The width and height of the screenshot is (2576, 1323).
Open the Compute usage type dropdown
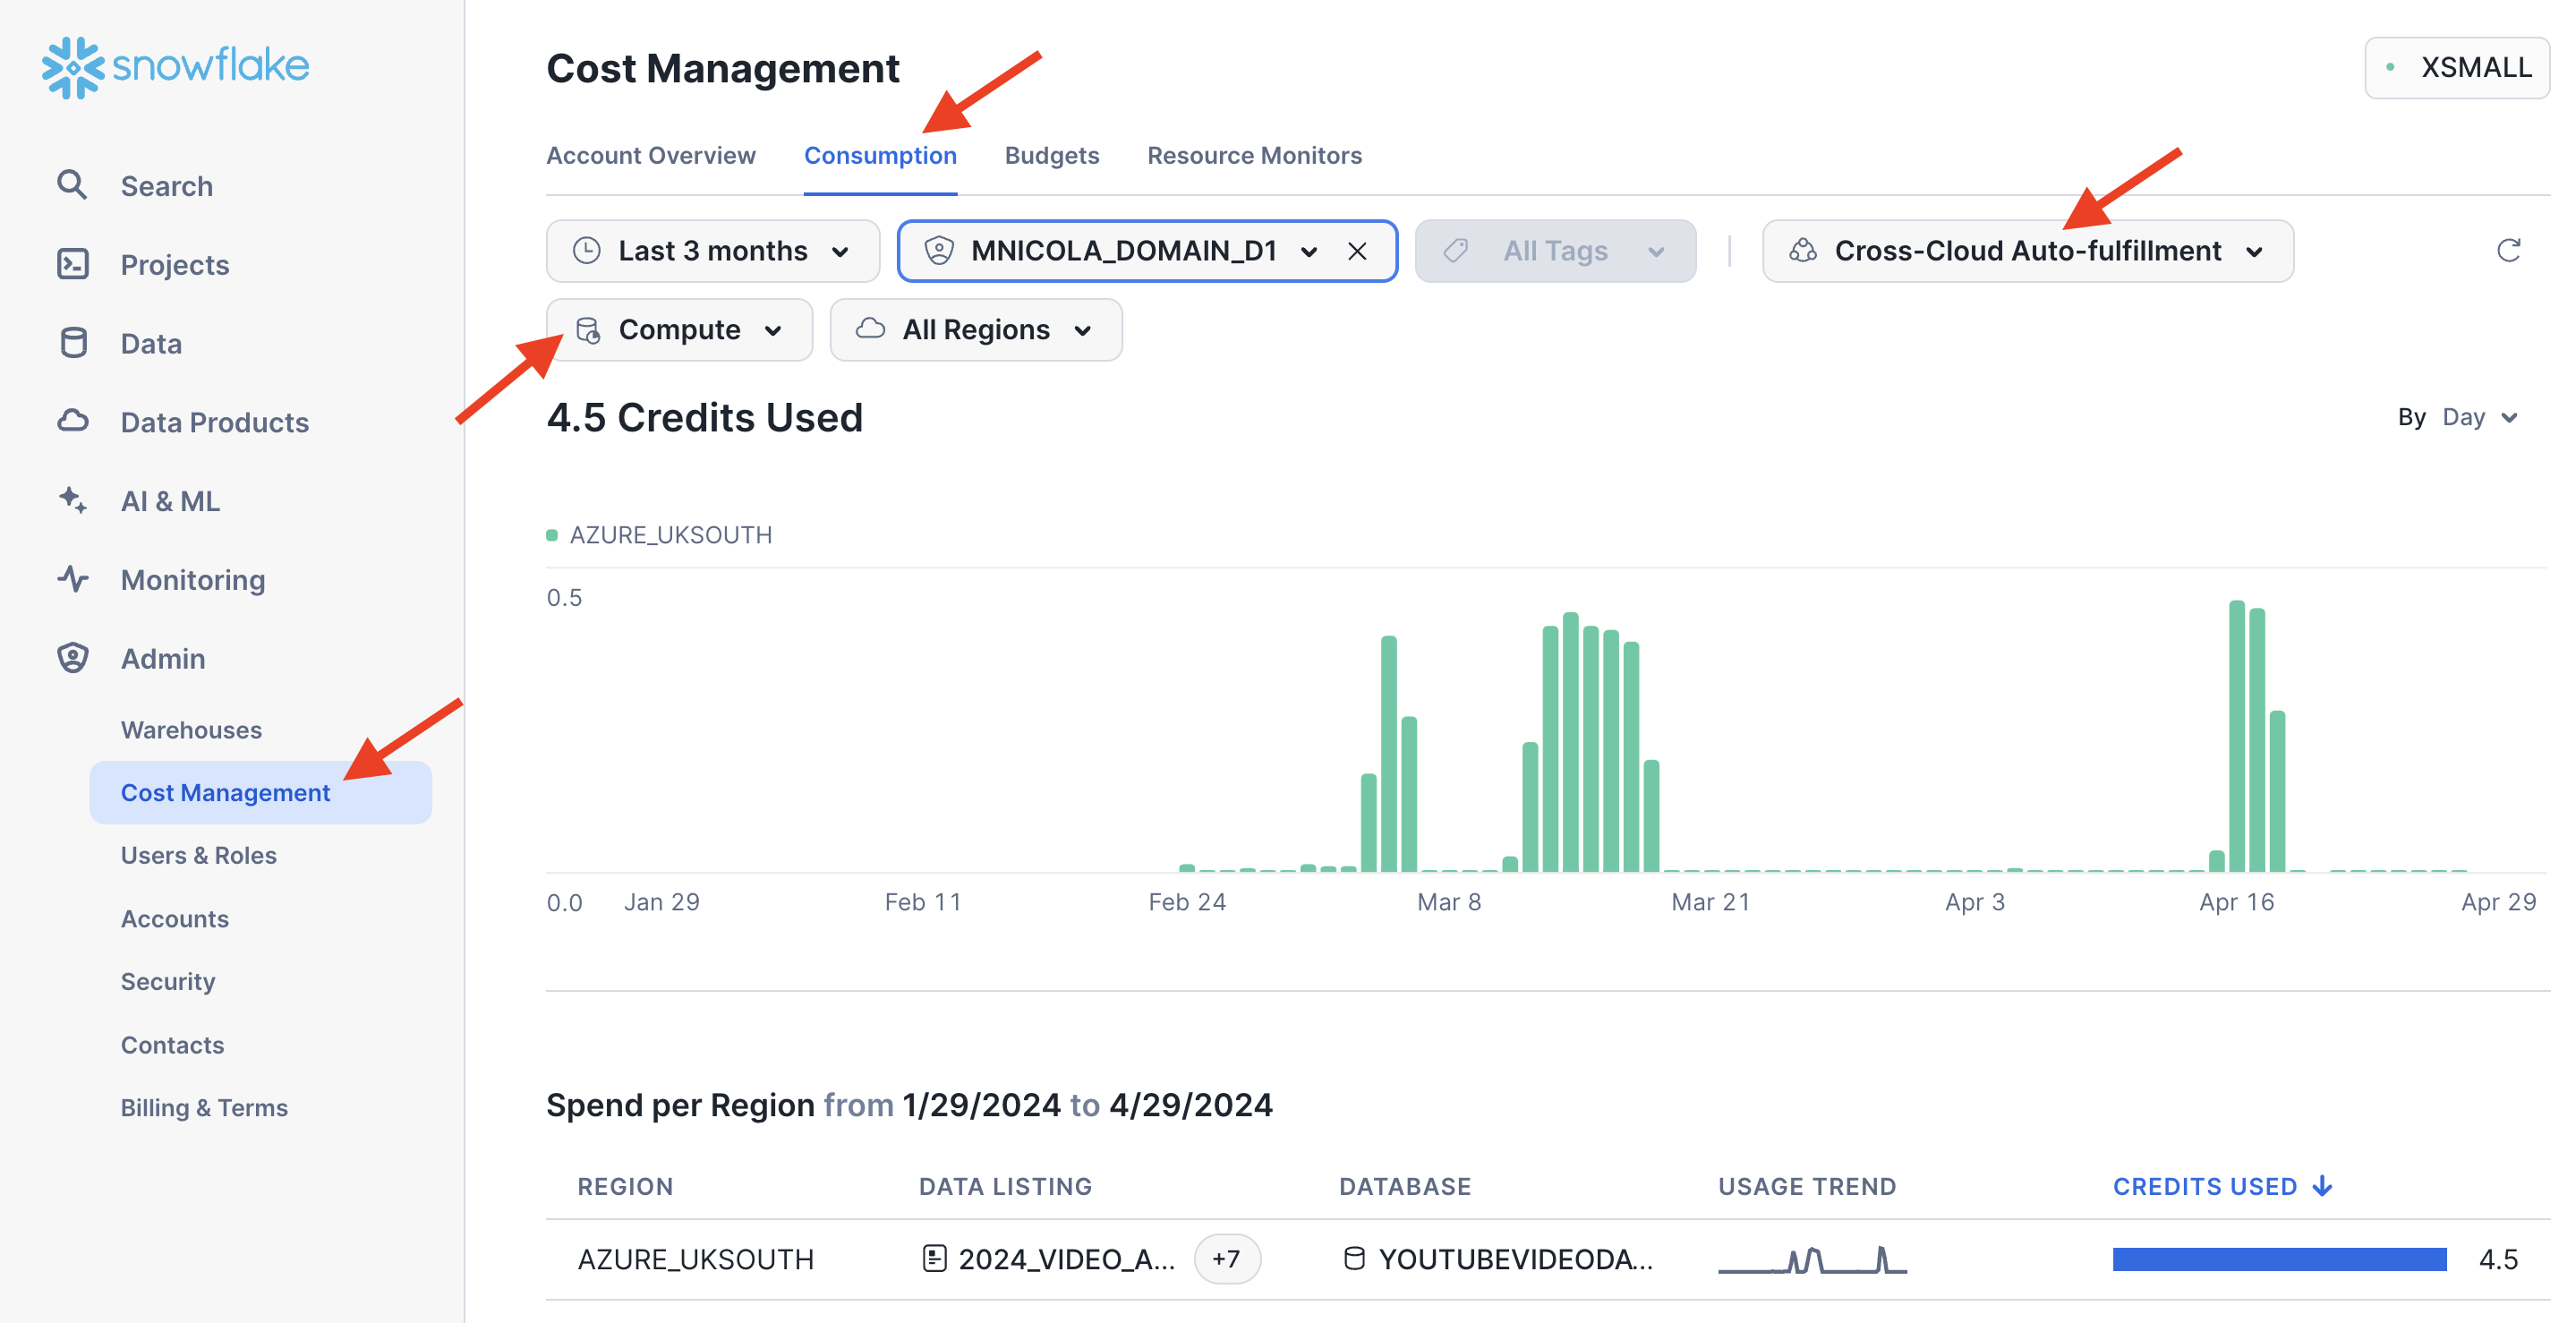point(679,330)
